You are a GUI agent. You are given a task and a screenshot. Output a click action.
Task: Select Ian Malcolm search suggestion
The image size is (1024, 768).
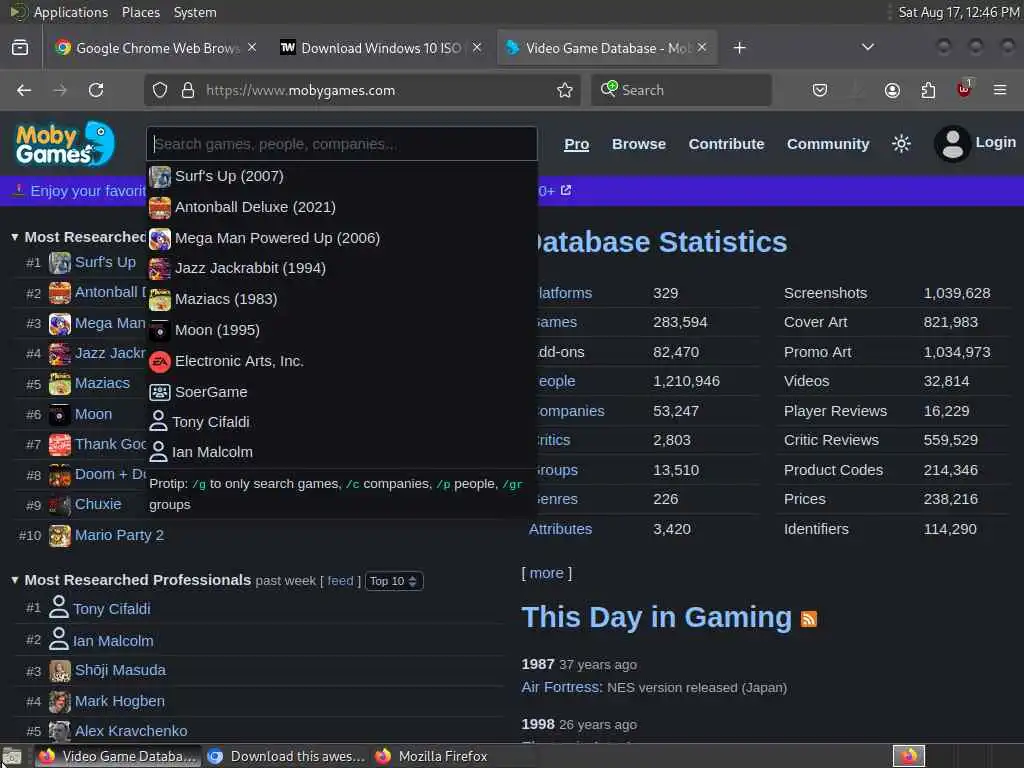tap(342, 452)
